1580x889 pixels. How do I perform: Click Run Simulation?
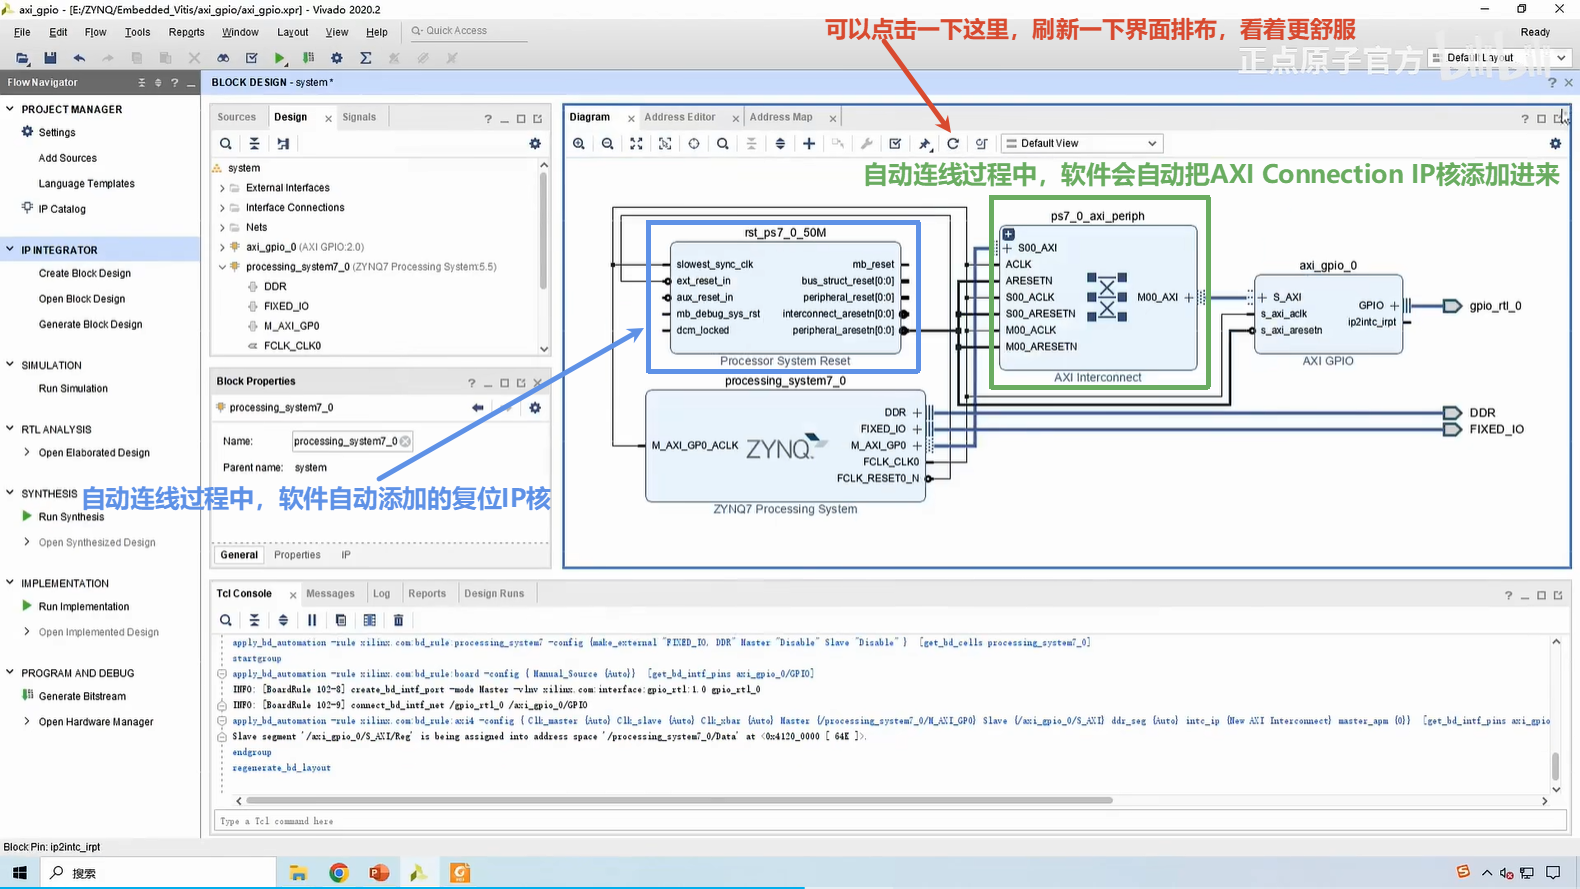(73, 389)
